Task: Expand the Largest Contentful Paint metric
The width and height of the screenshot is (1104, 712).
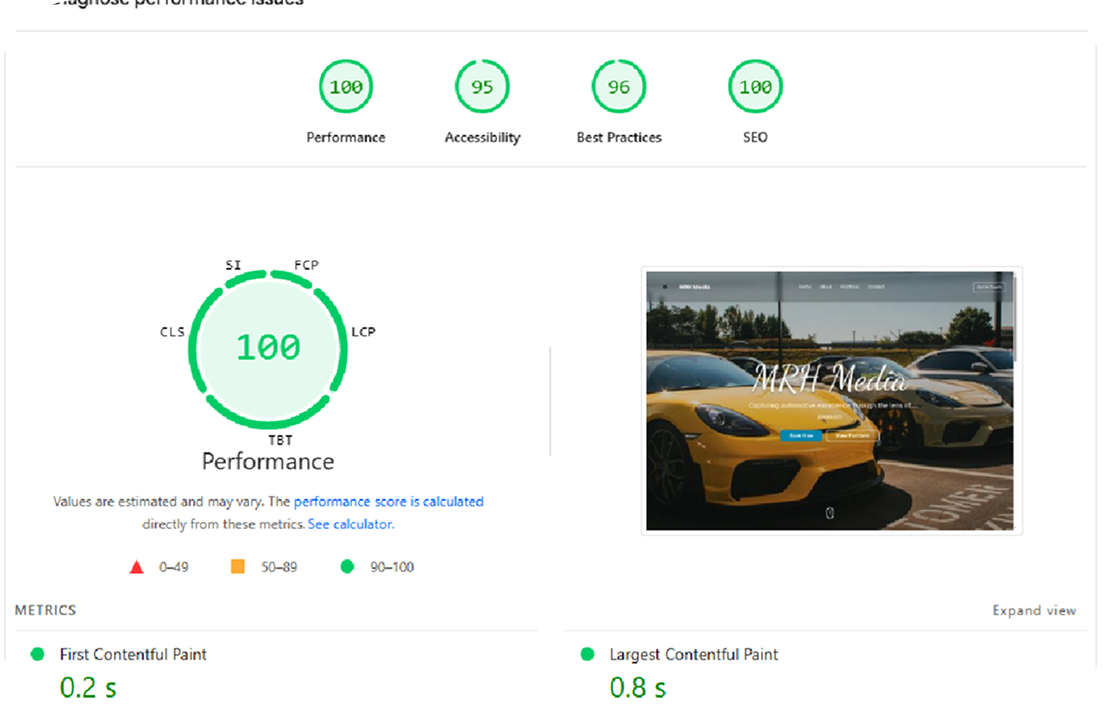Action: click(694, 654)
